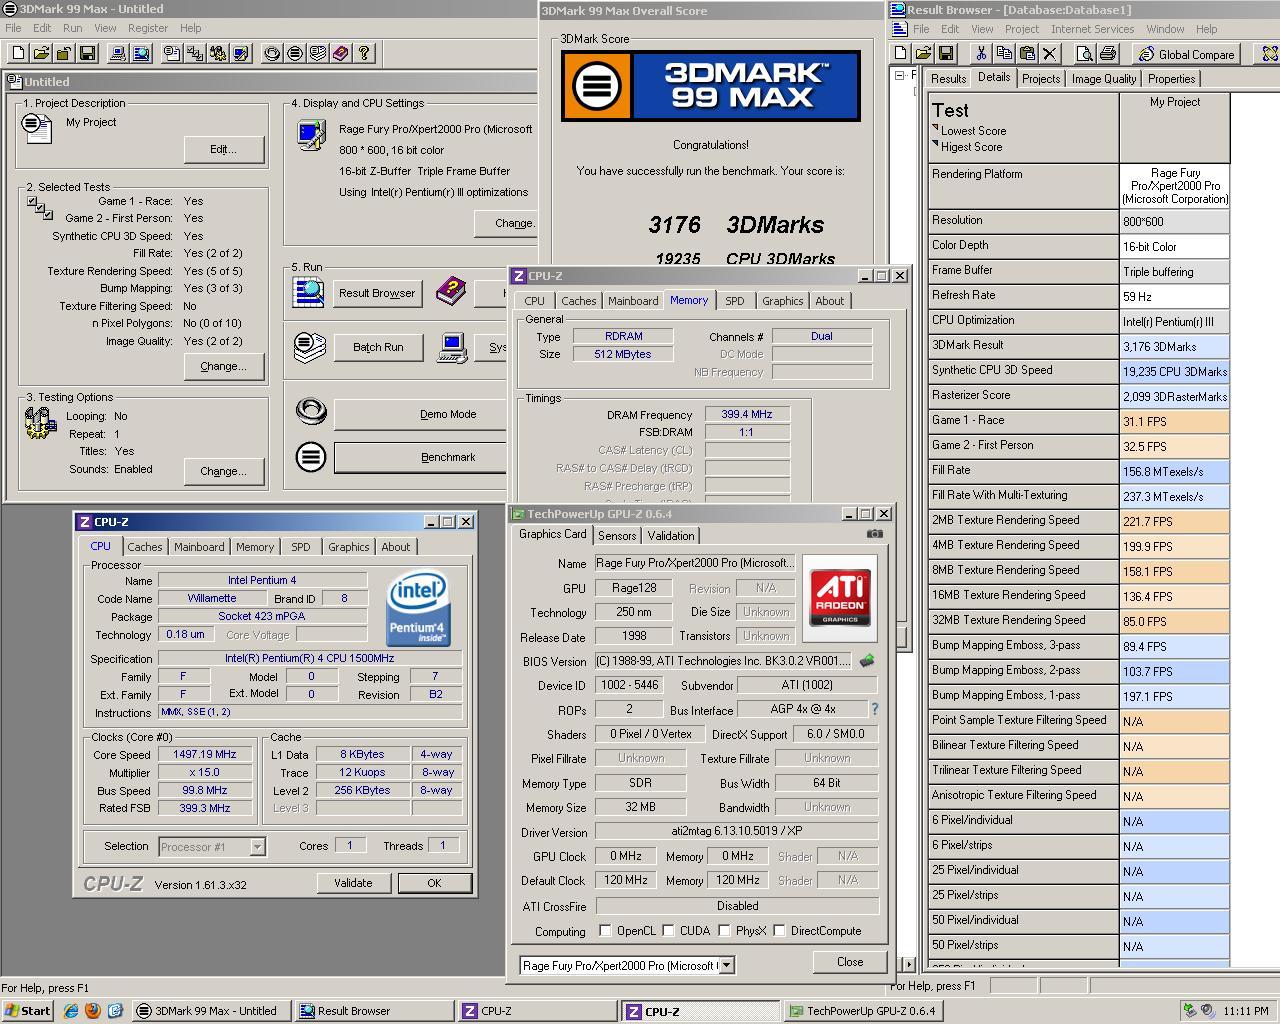Switch to Projects tab in Result Browser
The height and width of the screenshot is (1024, 1280).
1041,79
